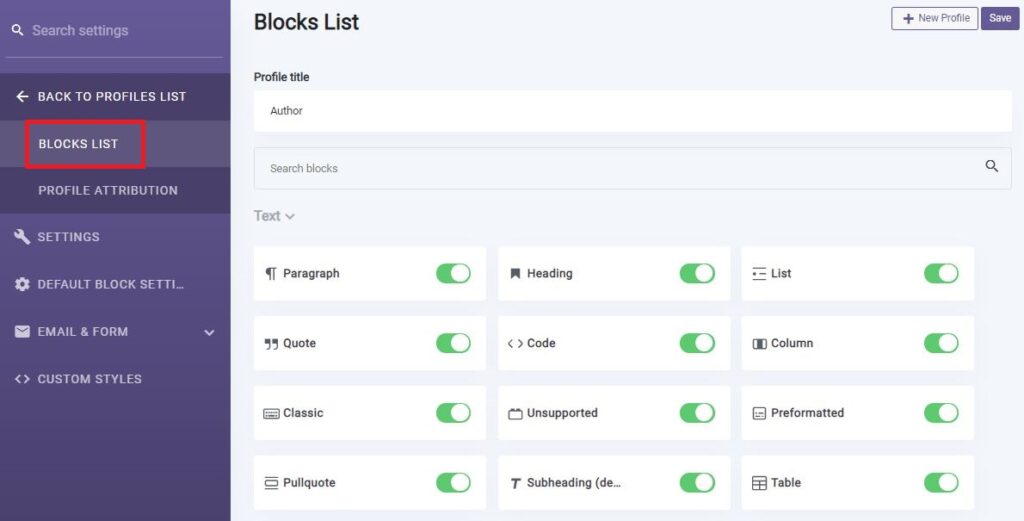The image size is (1024, 521).
Task: Click the magnifier icon in Search blocks
Action: pyautogui.click(x=991, y=166)
